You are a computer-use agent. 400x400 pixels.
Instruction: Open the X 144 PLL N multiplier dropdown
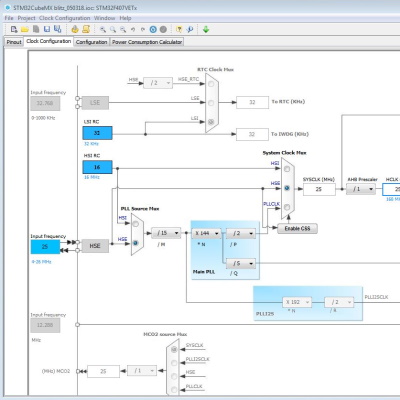206,233
